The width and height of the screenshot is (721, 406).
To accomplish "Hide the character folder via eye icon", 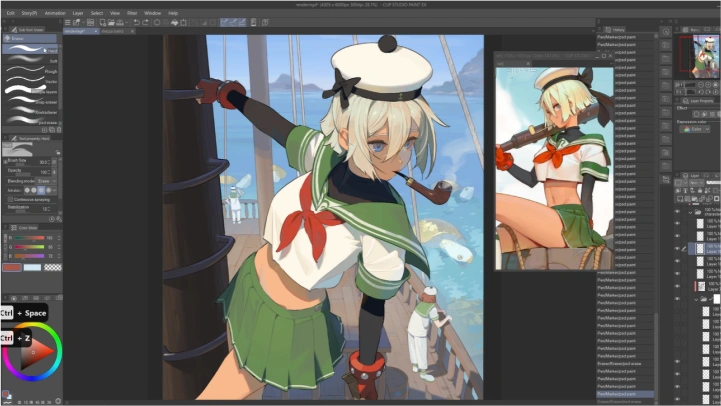I will 677,212.
